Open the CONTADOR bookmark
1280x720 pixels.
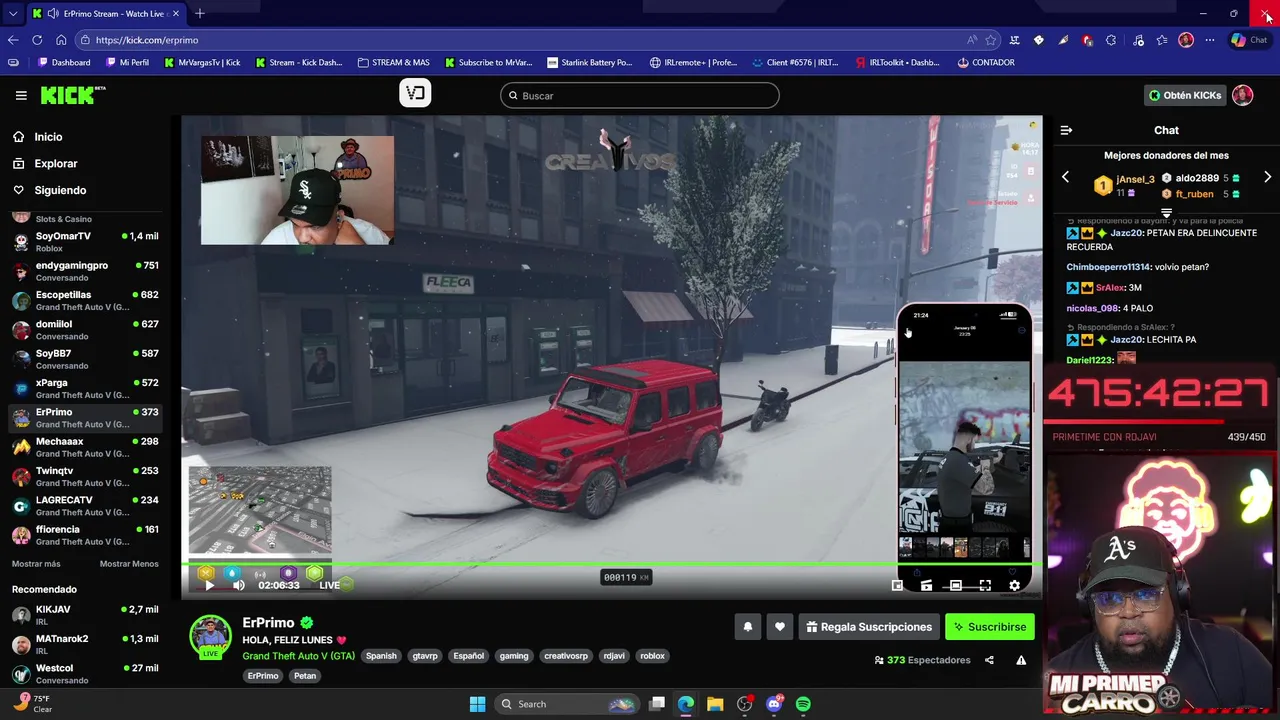pyautogui.click(x=985, y=62)
